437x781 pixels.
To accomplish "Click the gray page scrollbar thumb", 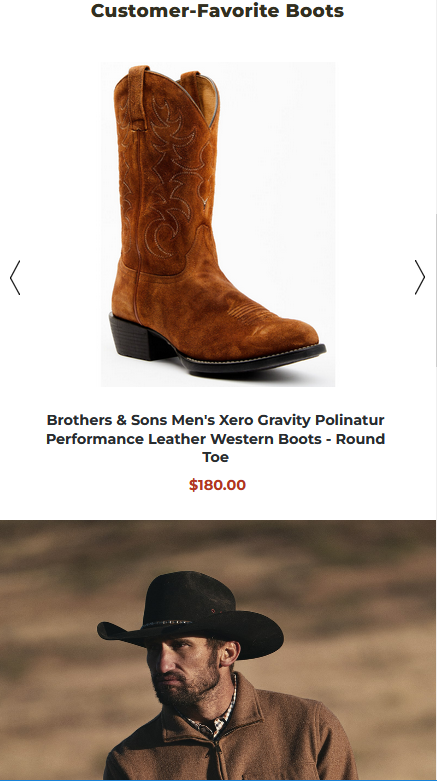I will click(436, 291).
